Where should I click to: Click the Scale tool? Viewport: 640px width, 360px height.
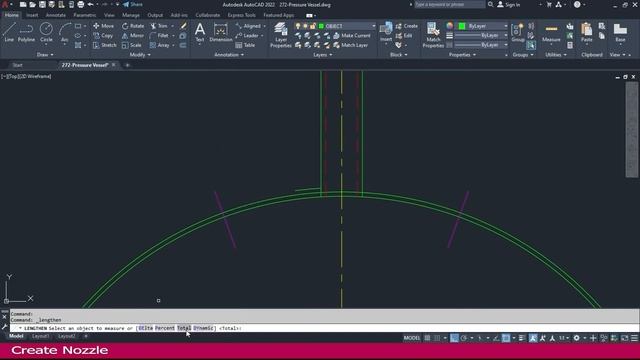click(x=131, y=45)
